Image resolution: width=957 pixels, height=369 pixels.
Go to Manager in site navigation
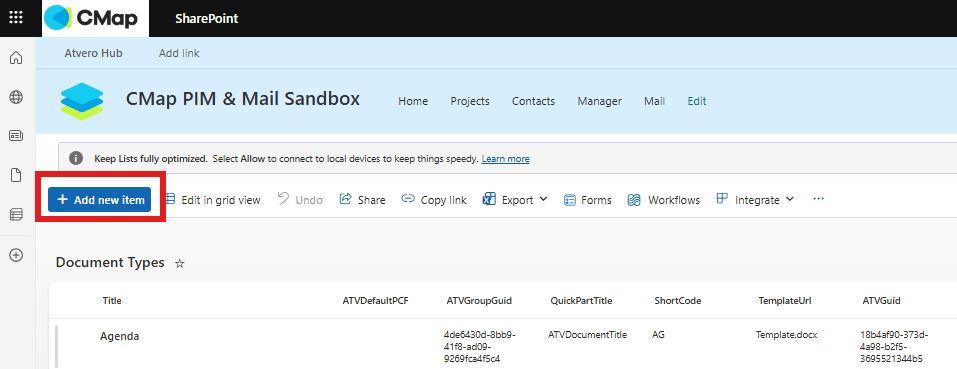[599, 101]
